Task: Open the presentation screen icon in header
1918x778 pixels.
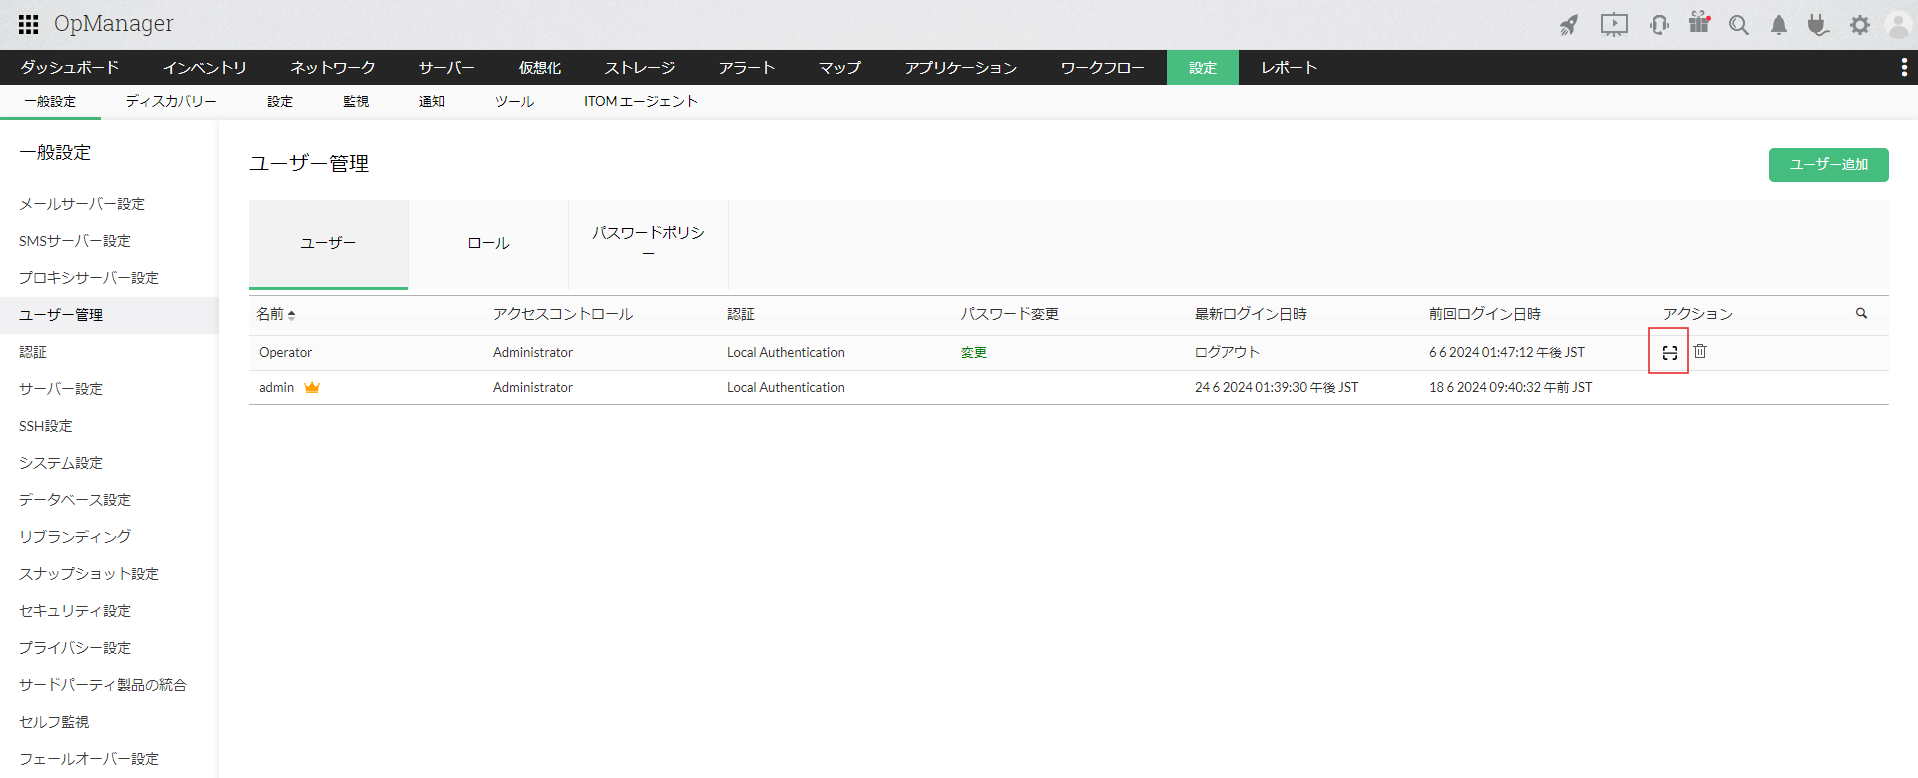Action: tap(1613, 25)
